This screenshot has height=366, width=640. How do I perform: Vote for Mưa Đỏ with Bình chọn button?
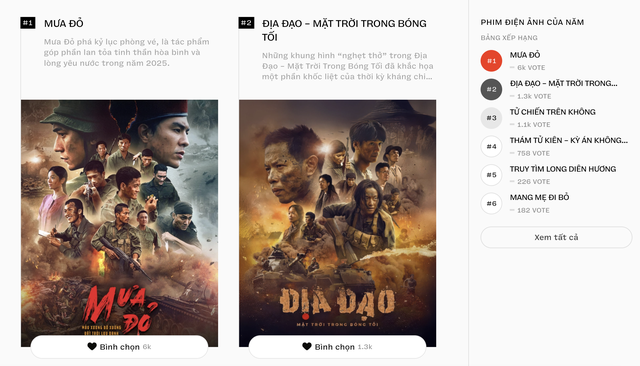coord(119,347)
